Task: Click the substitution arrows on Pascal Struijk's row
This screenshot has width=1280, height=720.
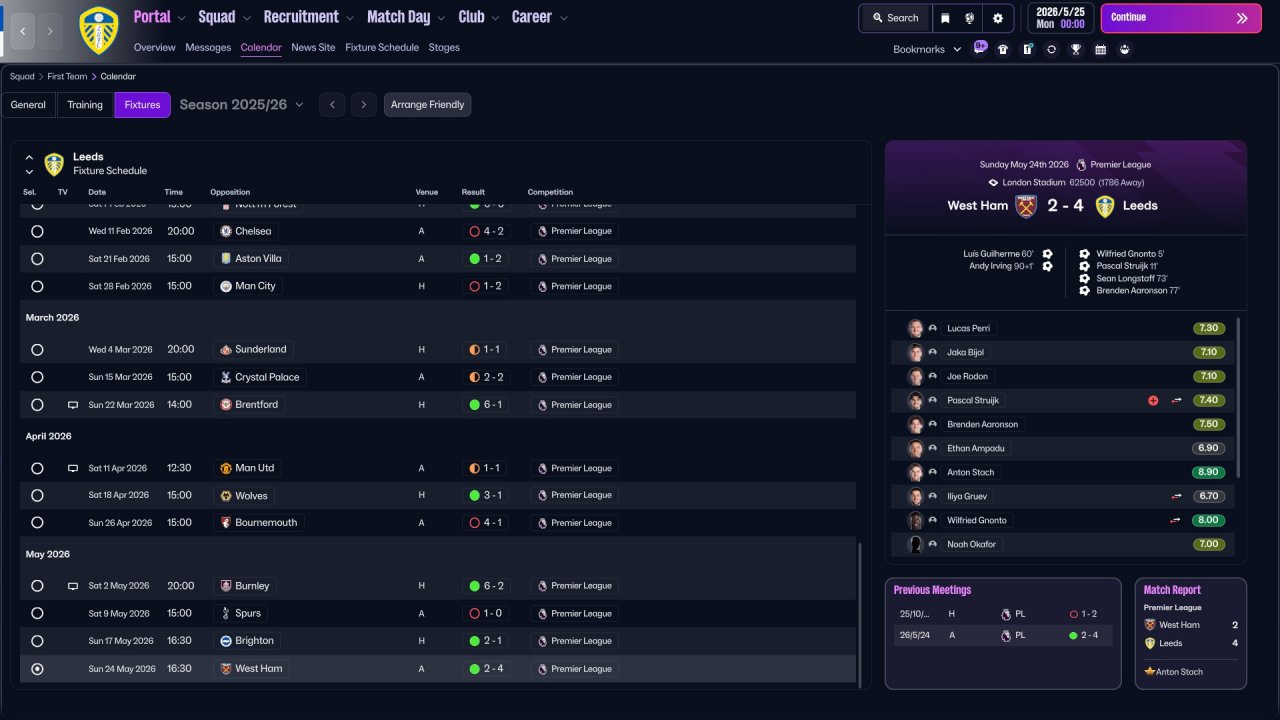Action: tap(1177, 400)
